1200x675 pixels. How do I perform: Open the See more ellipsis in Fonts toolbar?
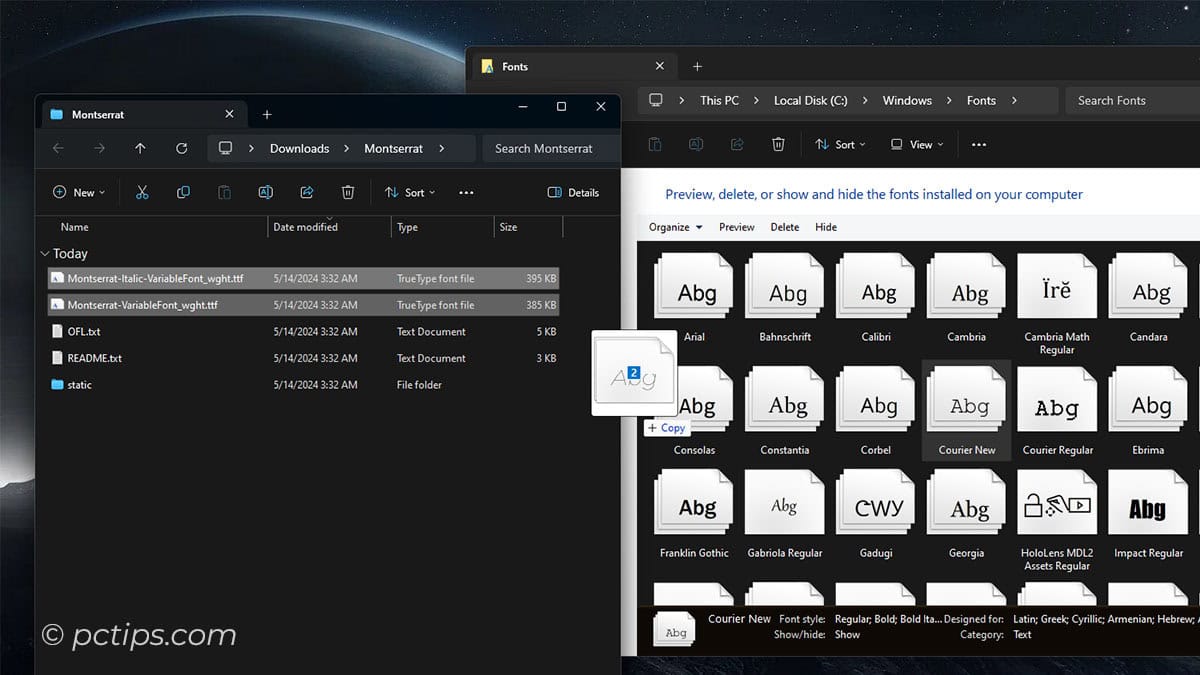tap(978, 144)
